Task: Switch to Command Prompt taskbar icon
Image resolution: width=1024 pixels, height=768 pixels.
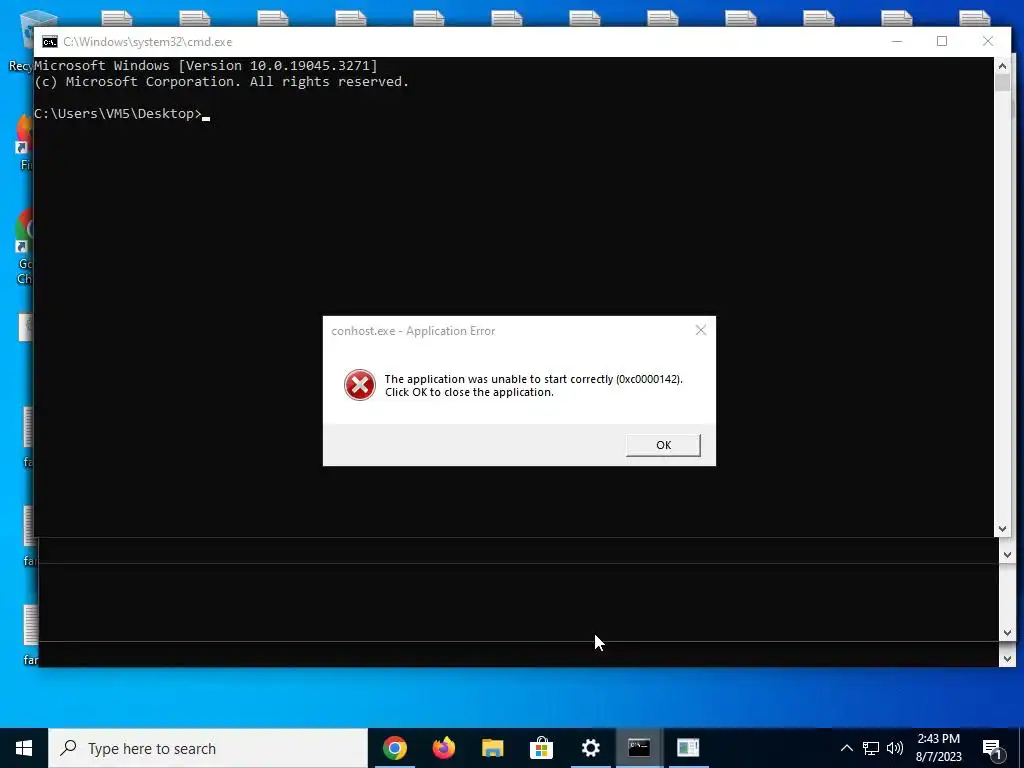Action: [x=639, y=748]
